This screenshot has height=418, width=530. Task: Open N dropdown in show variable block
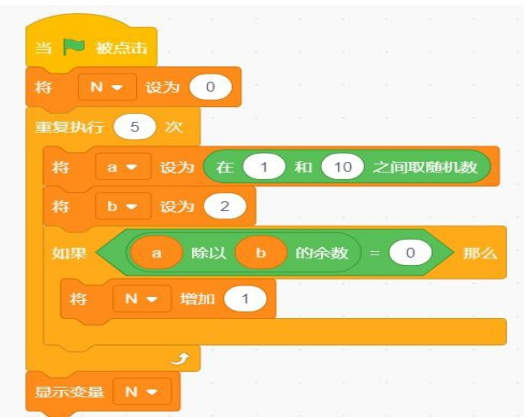[142, 392]
